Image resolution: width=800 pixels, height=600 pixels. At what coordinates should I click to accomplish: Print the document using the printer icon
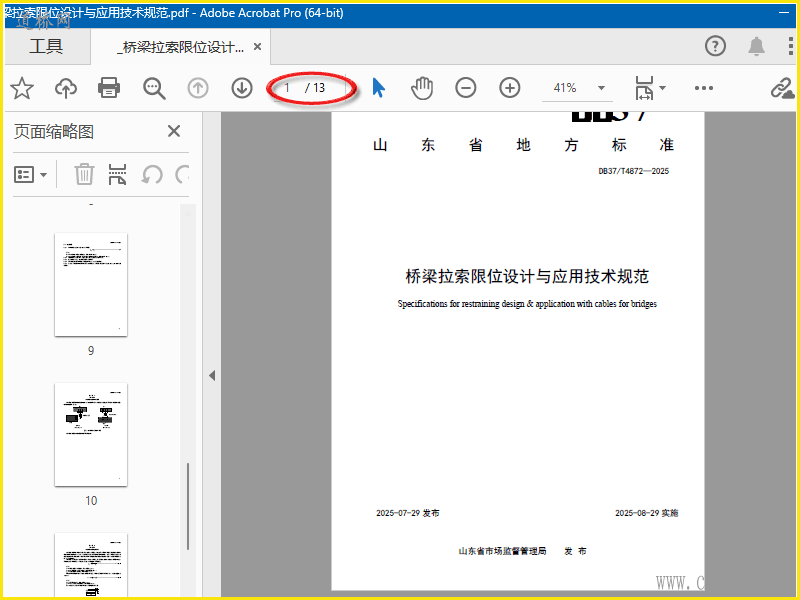109,88
